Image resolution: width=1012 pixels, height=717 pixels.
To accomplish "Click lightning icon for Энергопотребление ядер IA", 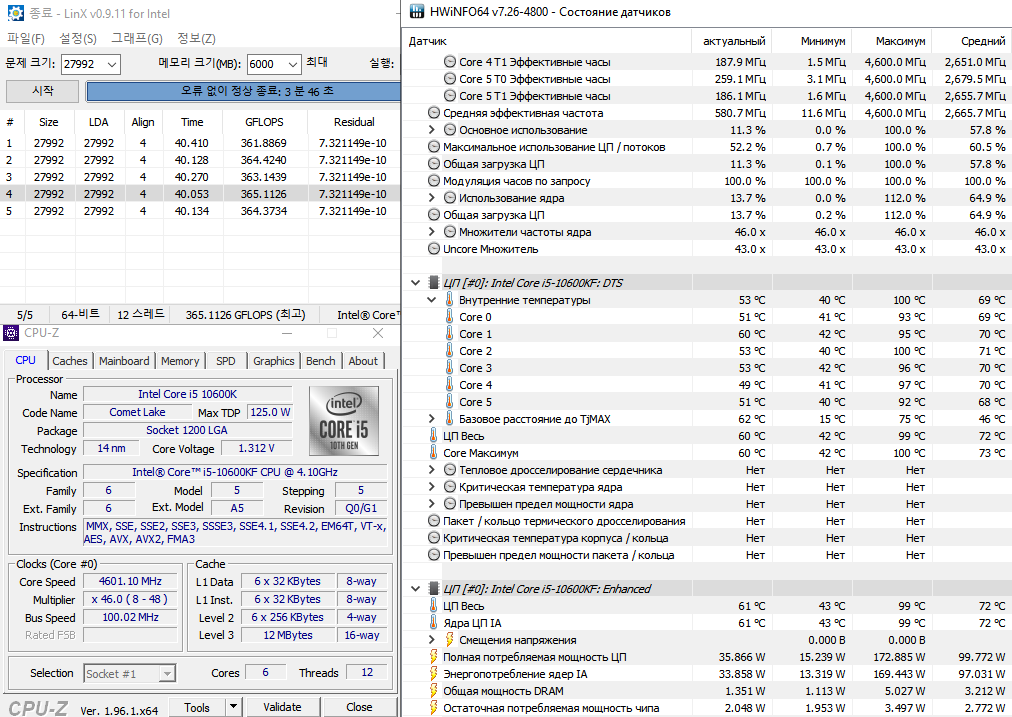I will [434, 674].
